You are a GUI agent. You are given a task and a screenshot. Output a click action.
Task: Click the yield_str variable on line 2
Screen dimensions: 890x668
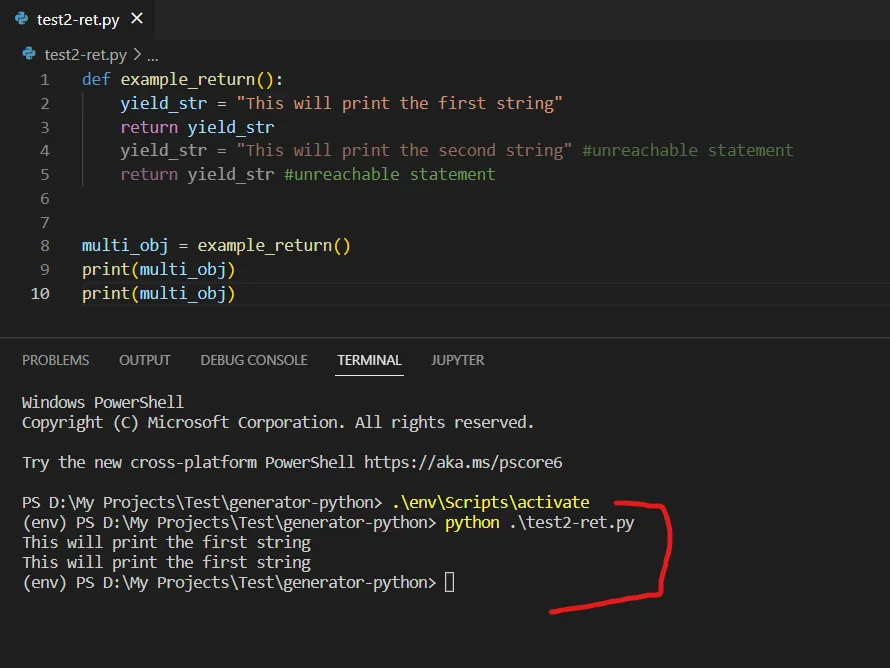(x=163, y=103)
